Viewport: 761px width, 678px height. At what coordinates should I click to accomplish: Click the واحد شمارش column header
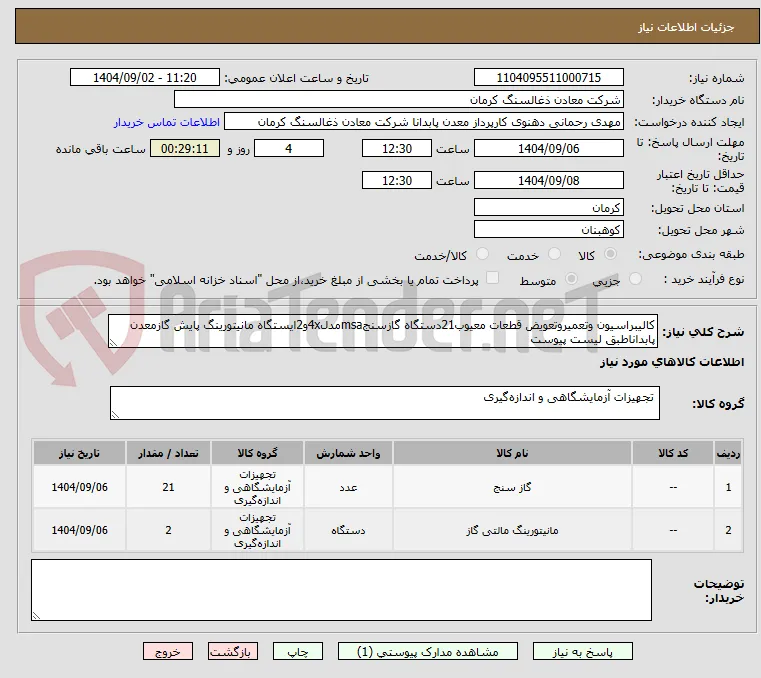click(x=348, y=453)
